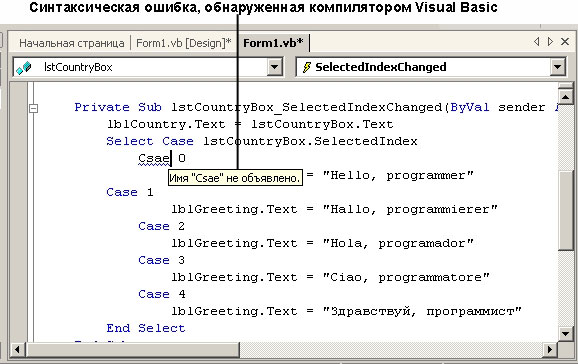Click the End Select line

tap(146, 328)
